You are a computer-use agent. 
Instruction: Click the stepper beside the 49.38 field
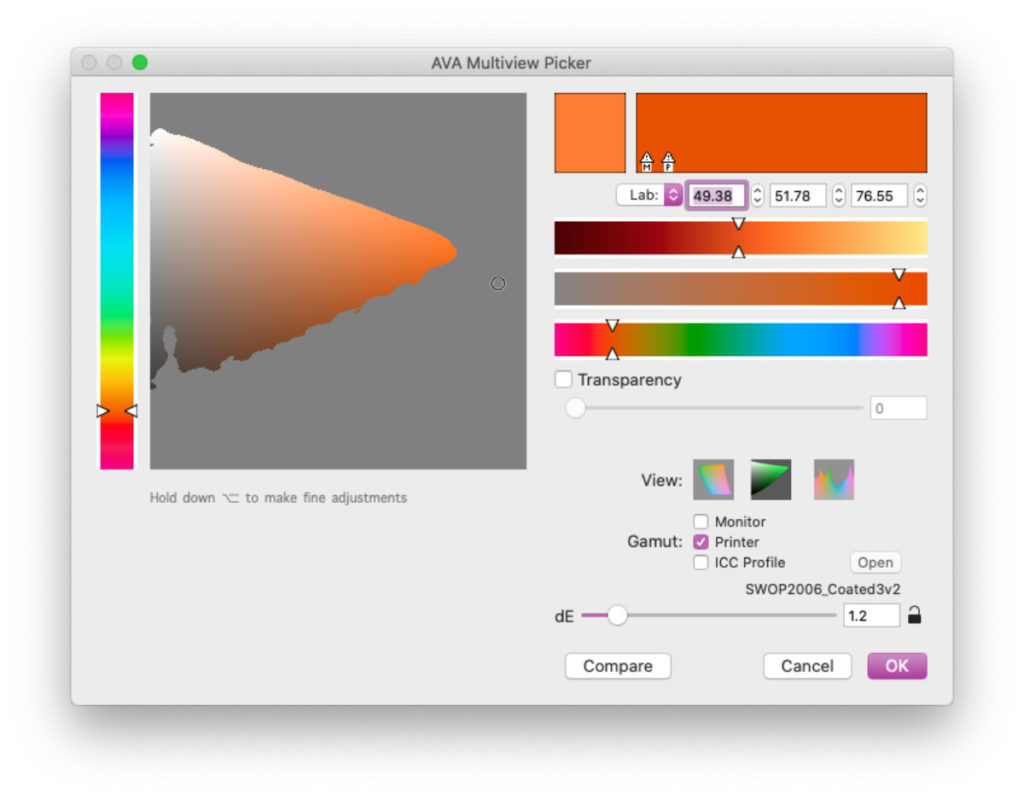pyautogui.click(x=757, y=196)
